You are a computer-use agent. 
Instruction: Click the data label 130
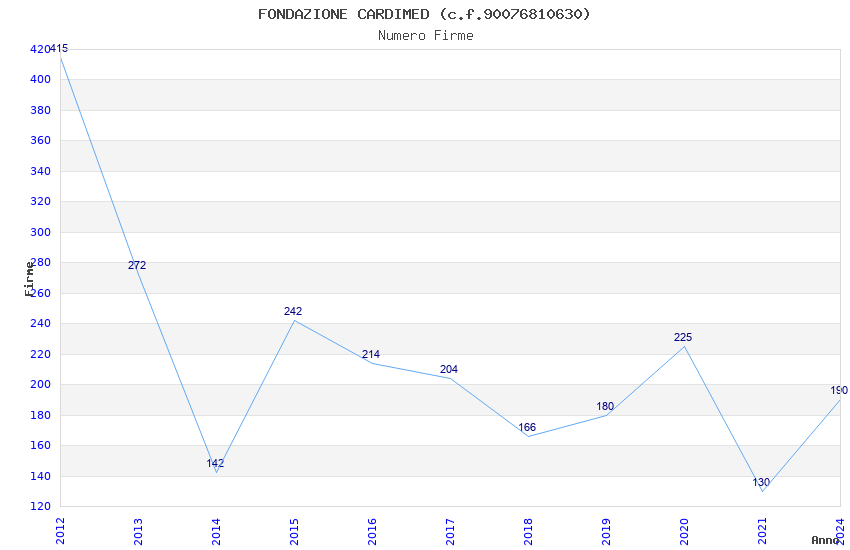(x=761, y=482)
